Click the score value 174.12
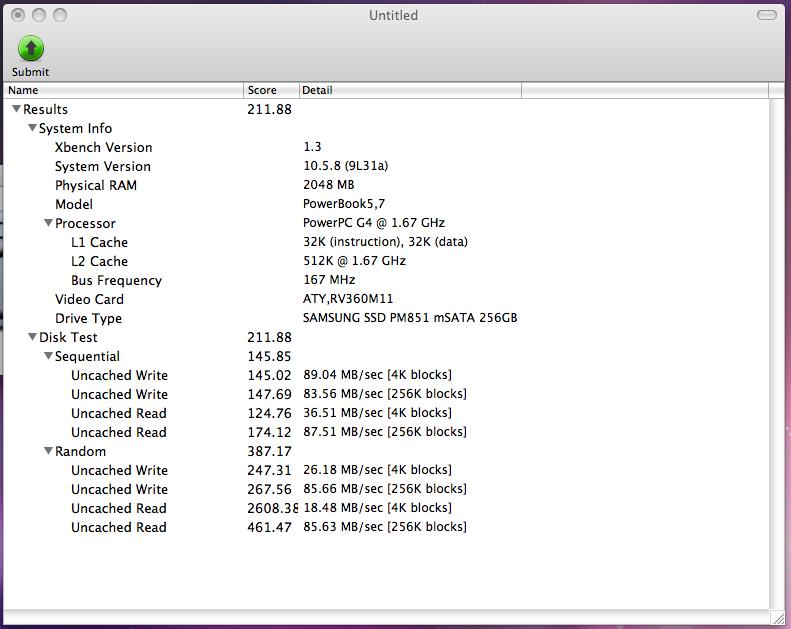 (x=269, y=432)
